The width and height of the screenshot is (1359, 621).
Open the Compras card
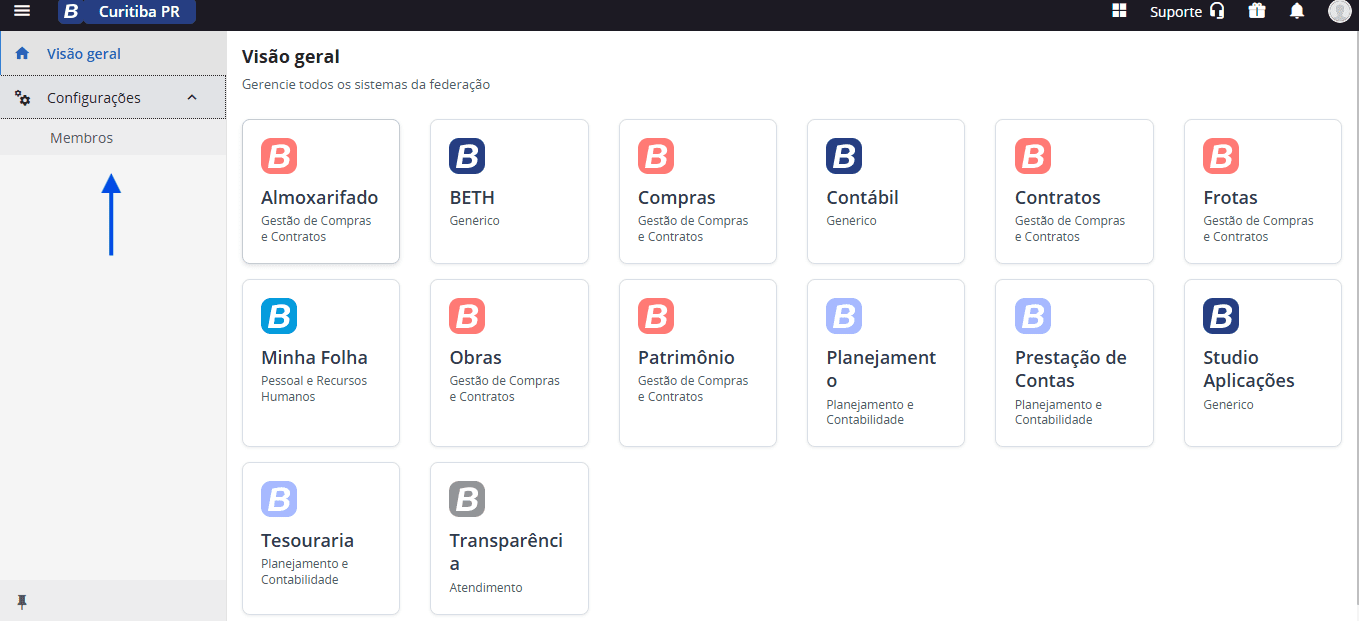(x=698, y=192)
